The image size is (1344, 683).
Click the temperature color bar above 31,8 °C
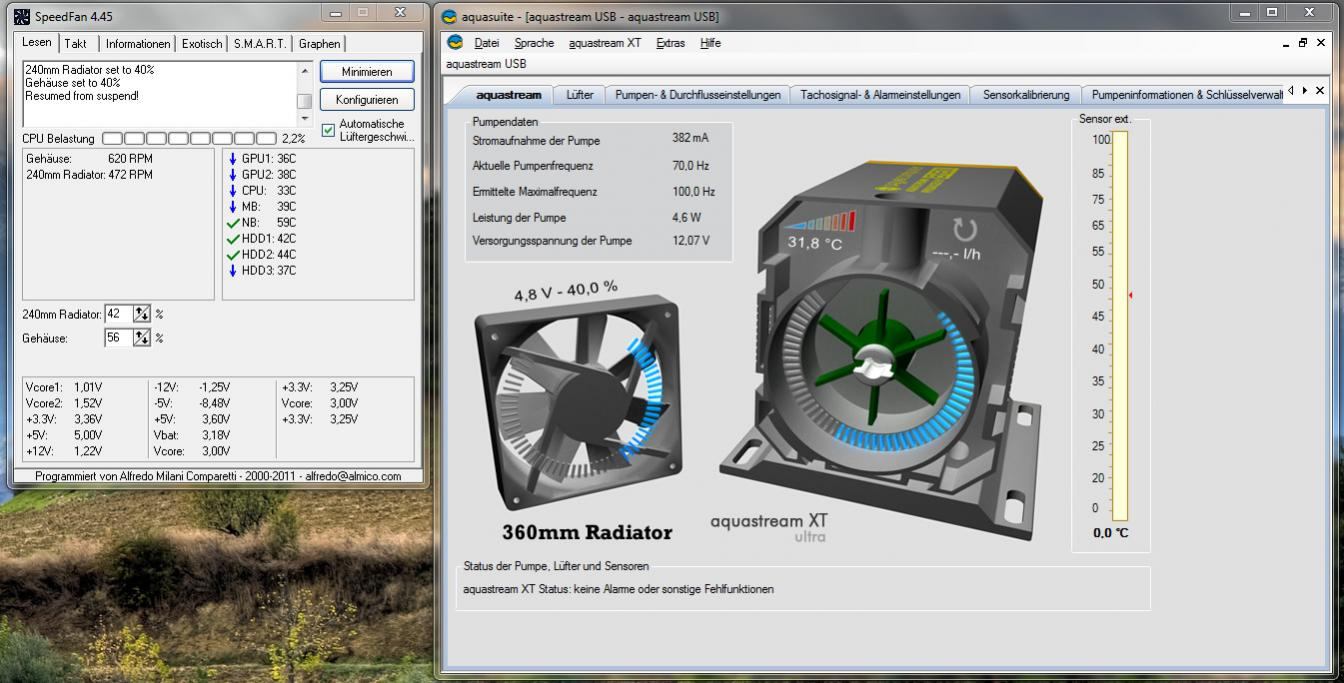point(821,222)
